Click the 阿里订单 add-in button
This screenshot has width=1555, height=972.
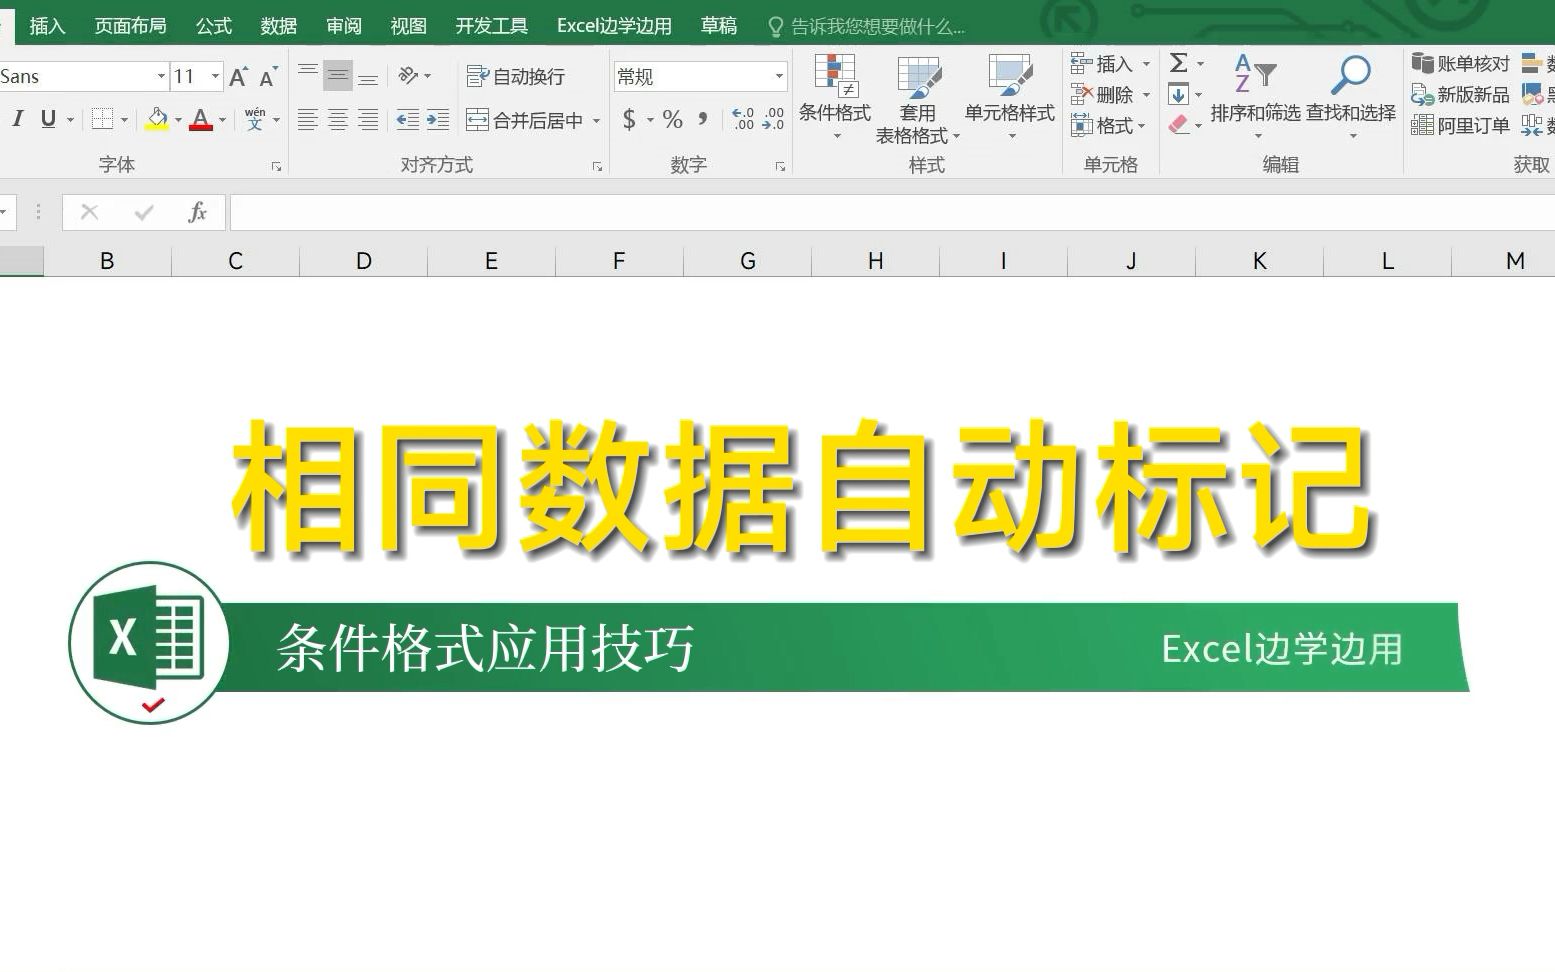[x=1460, y=126]
